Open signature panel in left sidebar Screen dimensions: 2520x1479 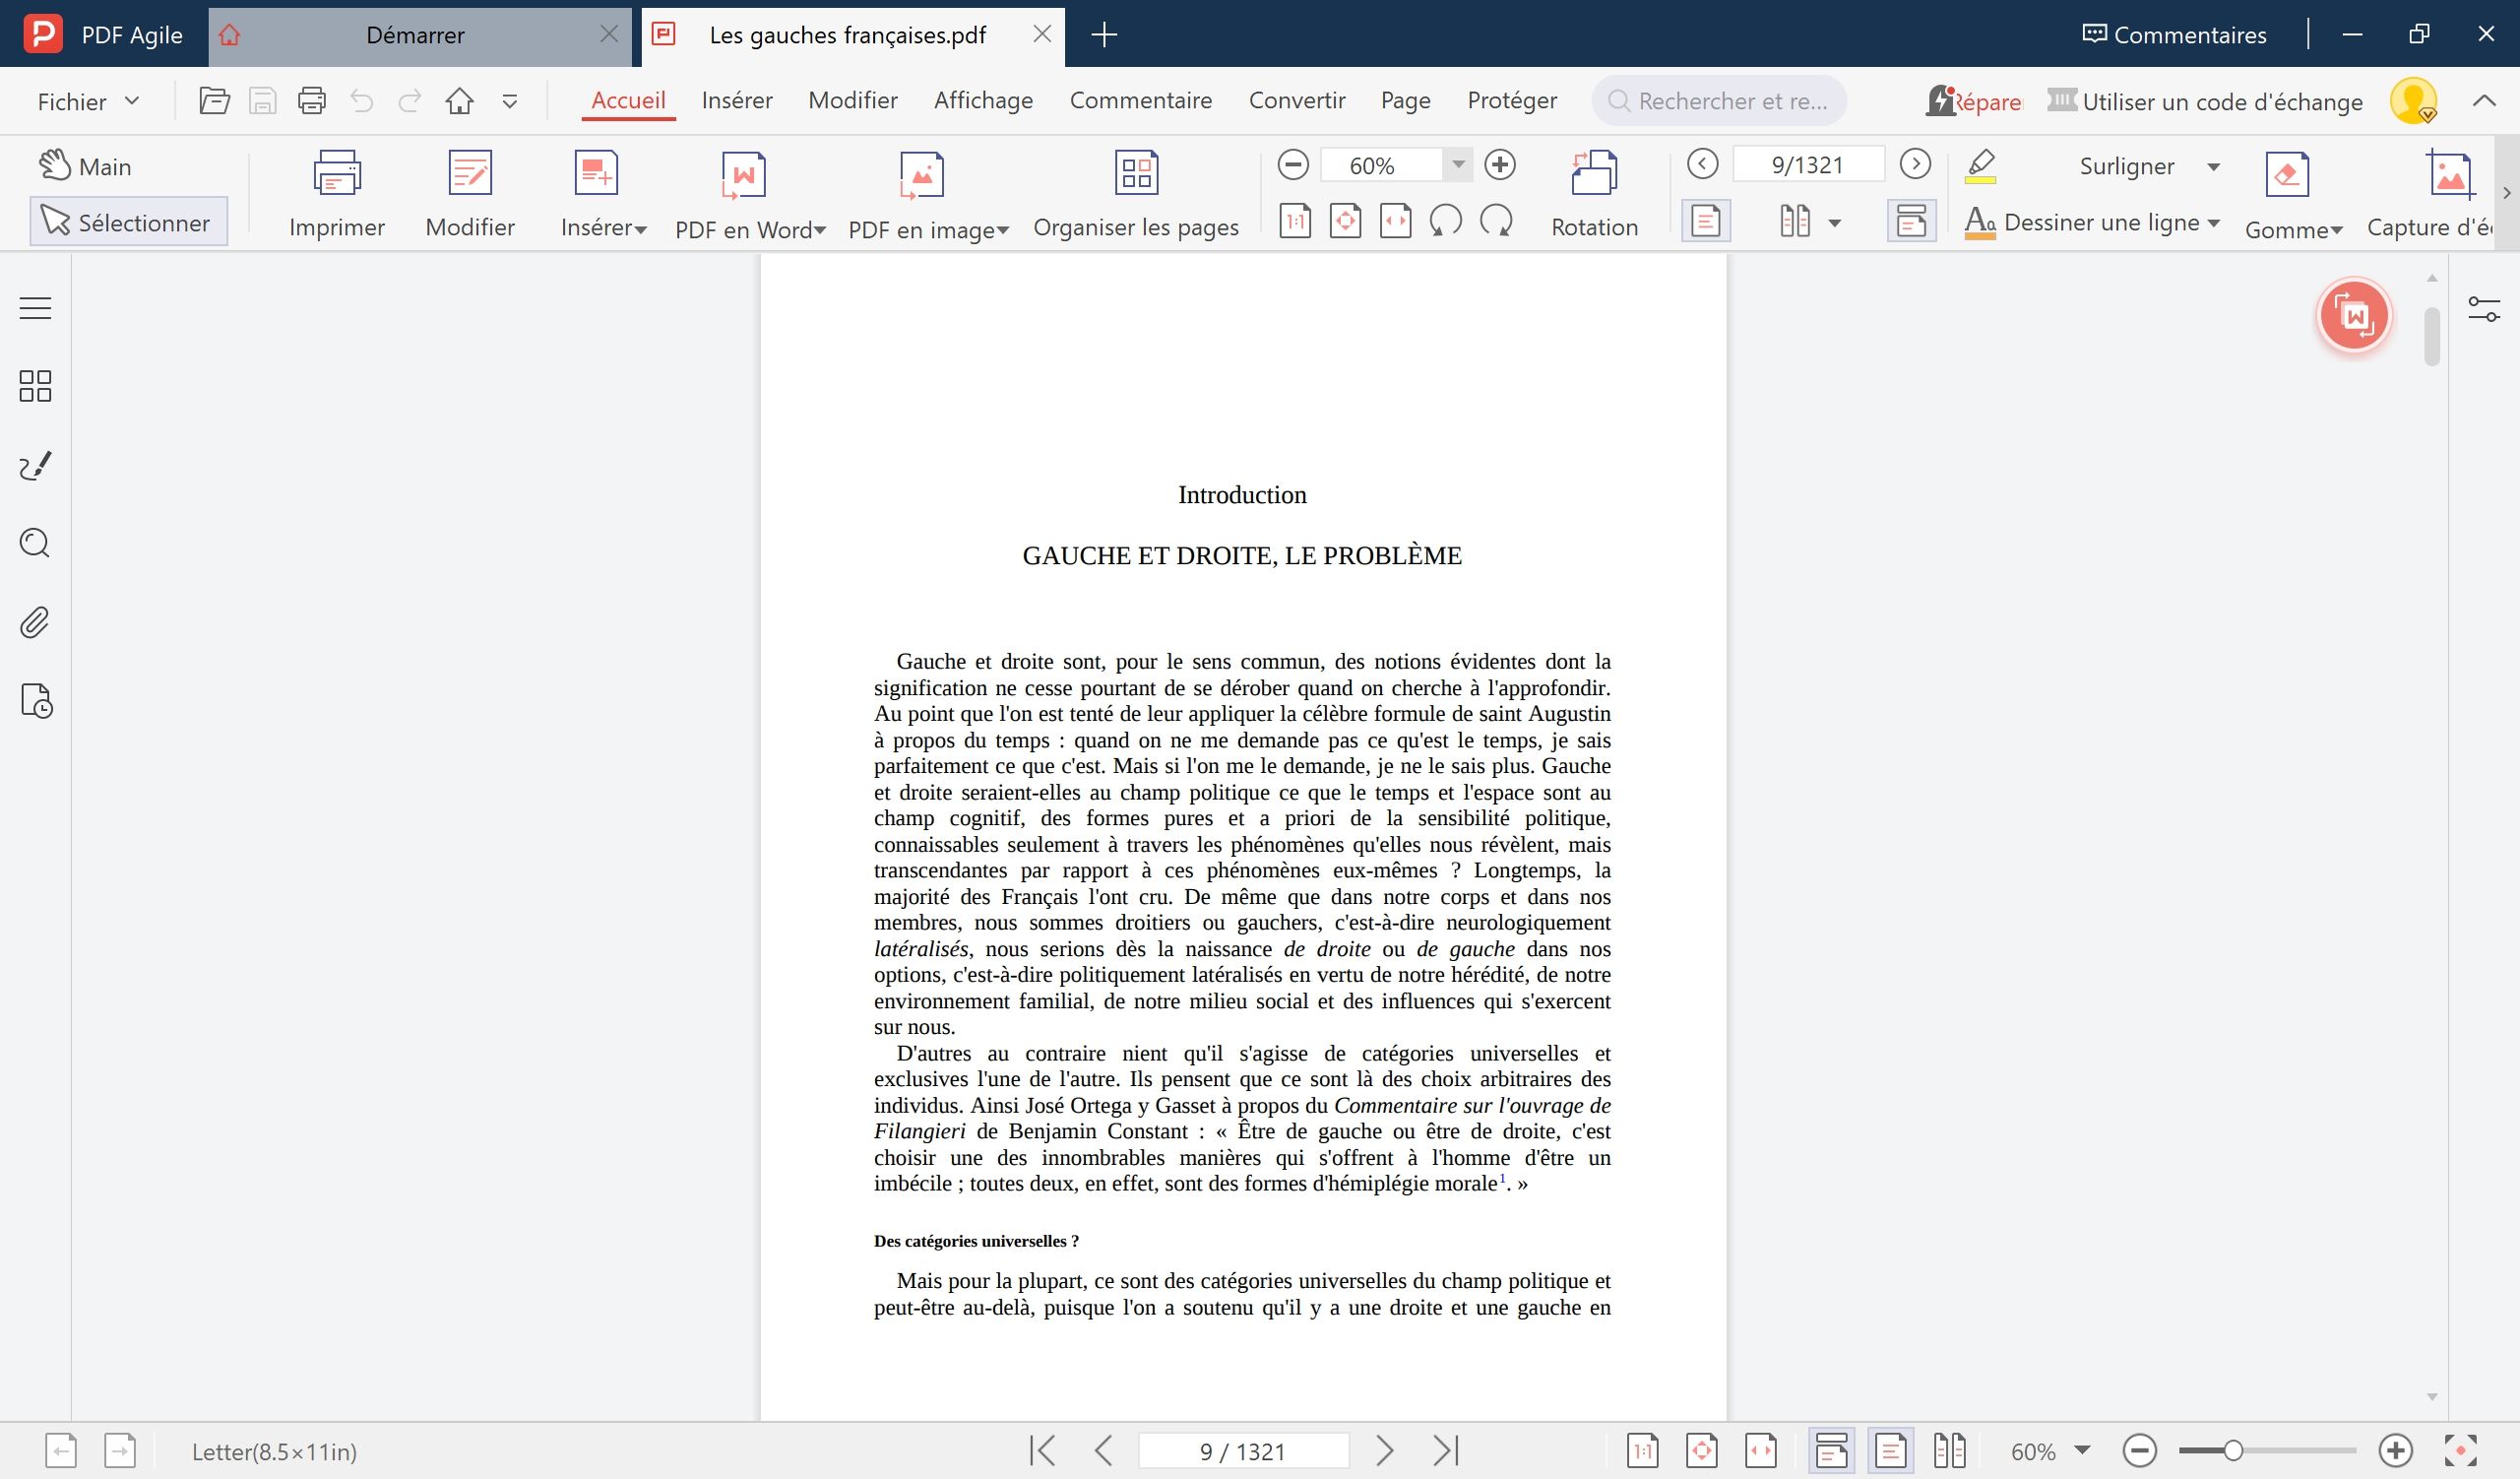click(x=35, y=465)
